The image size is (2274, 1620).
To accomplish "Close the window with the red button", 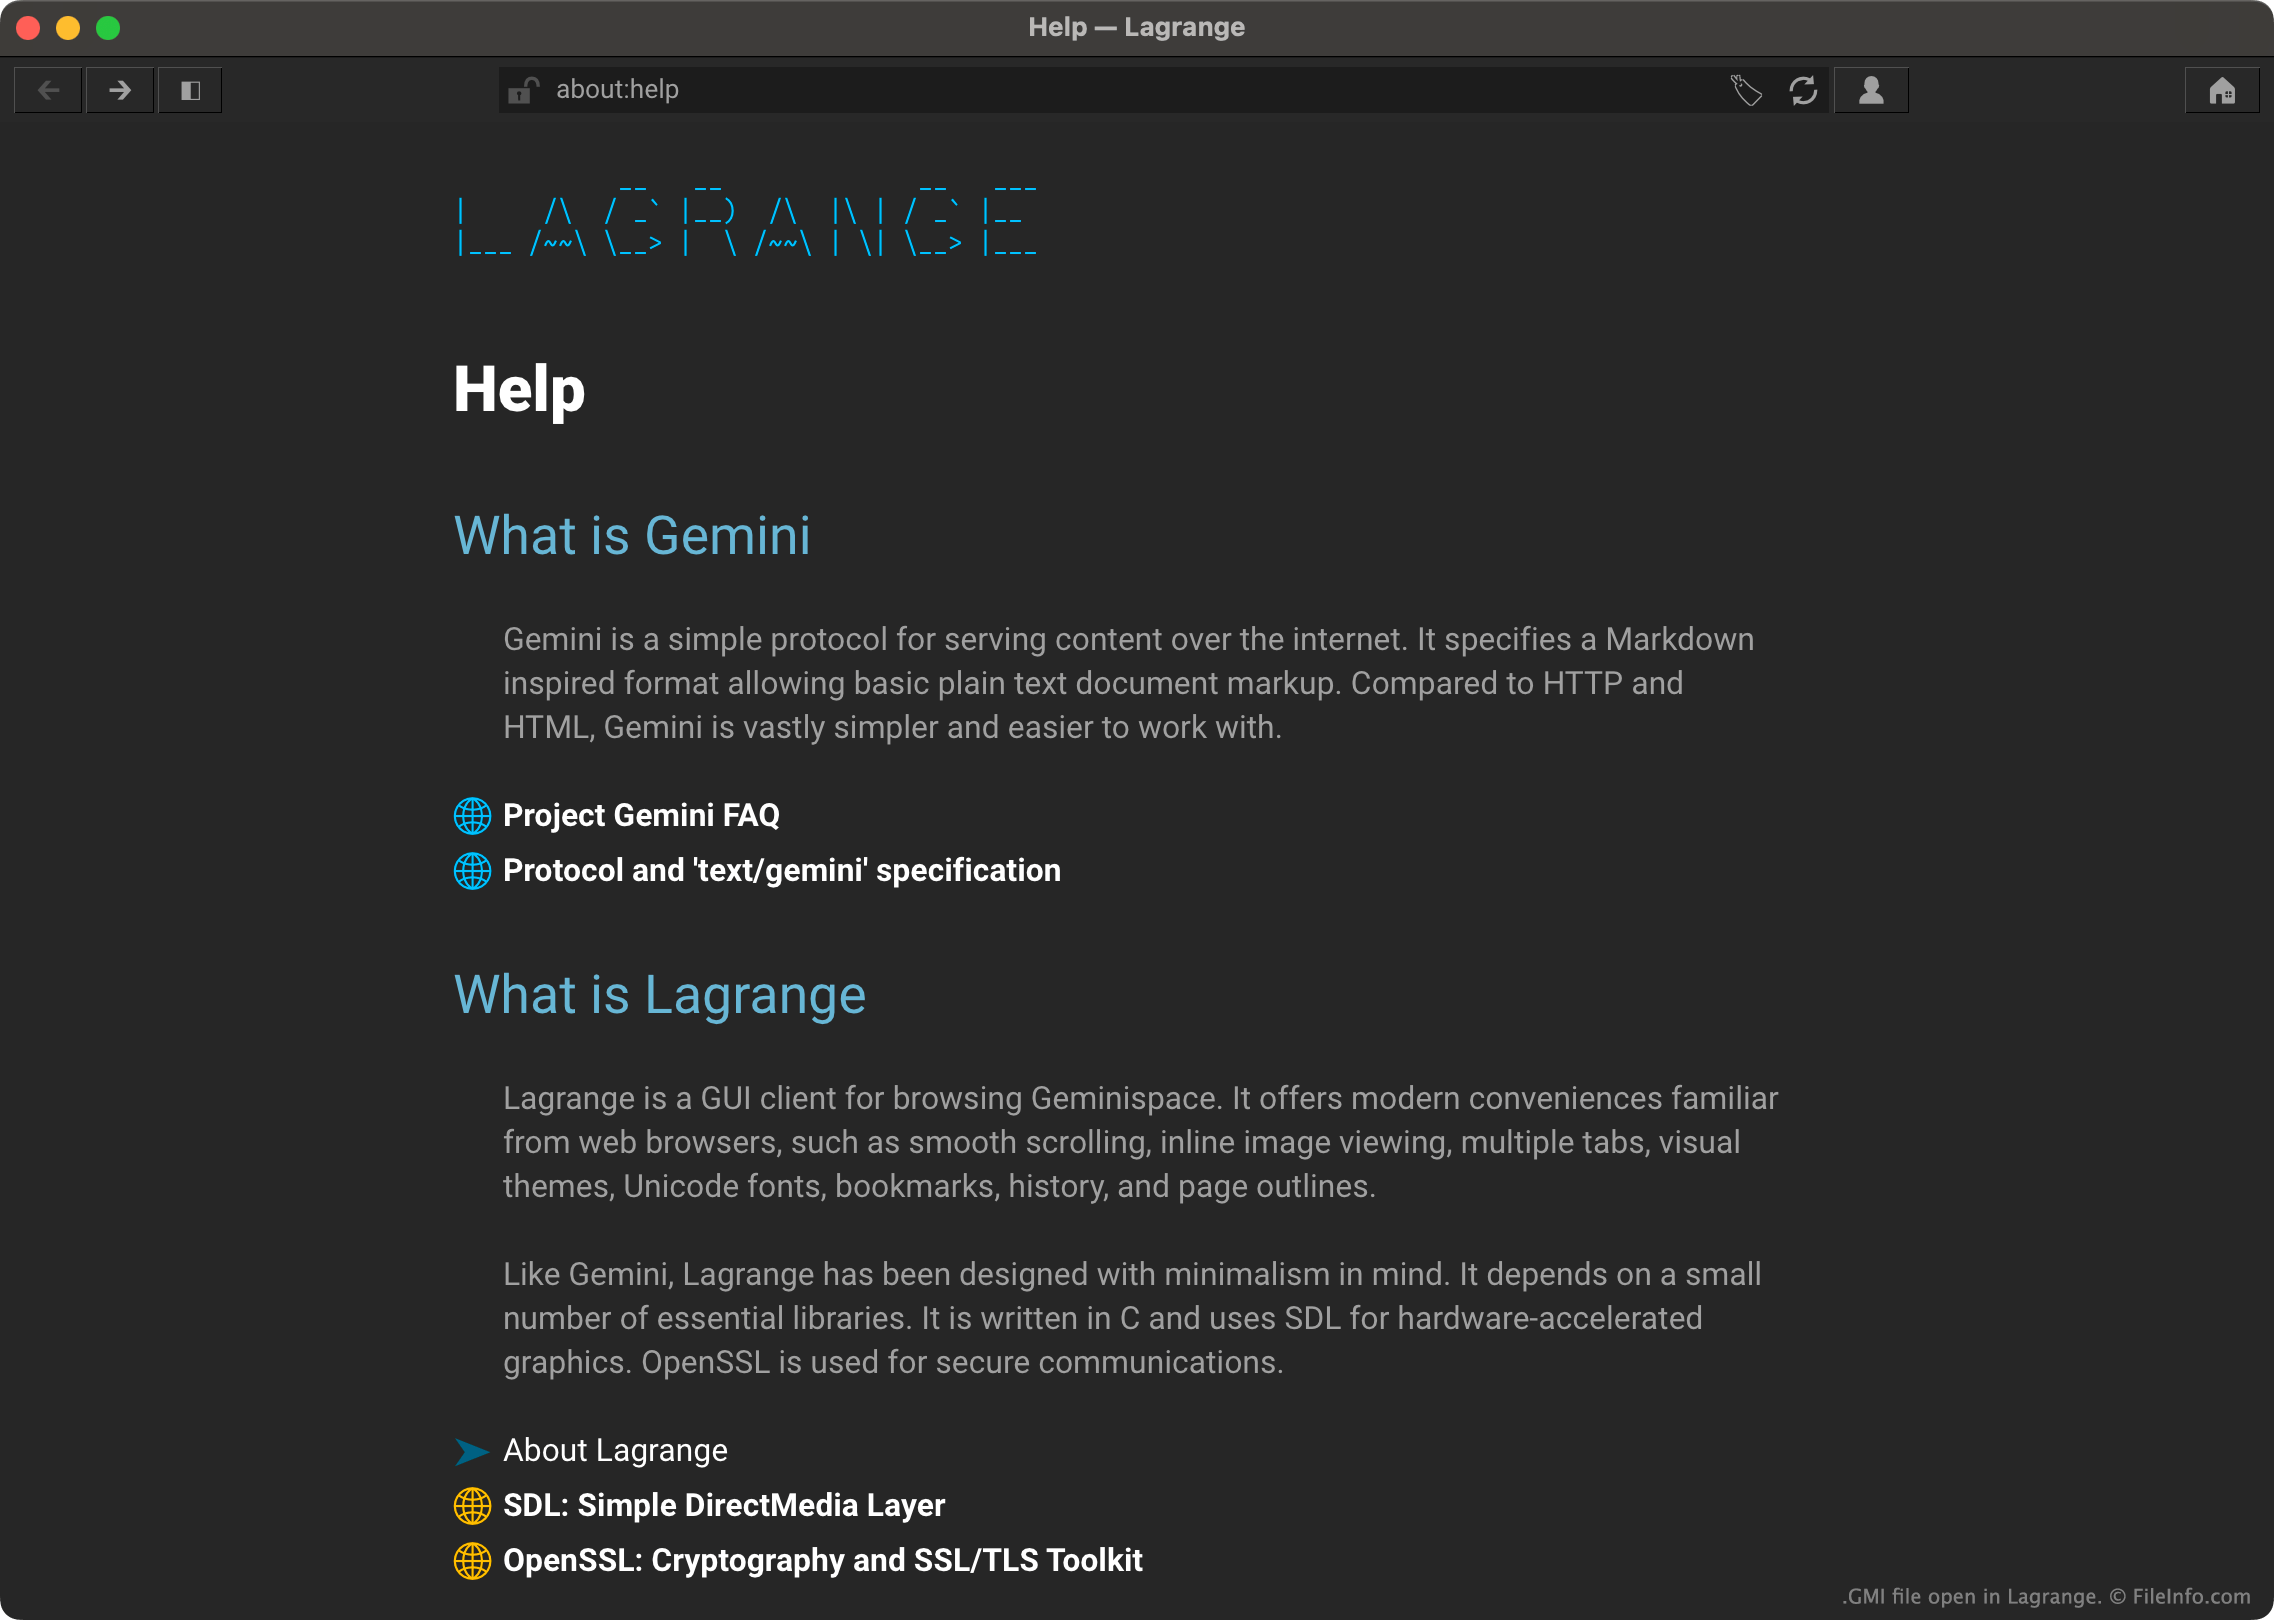I will 28,28.
